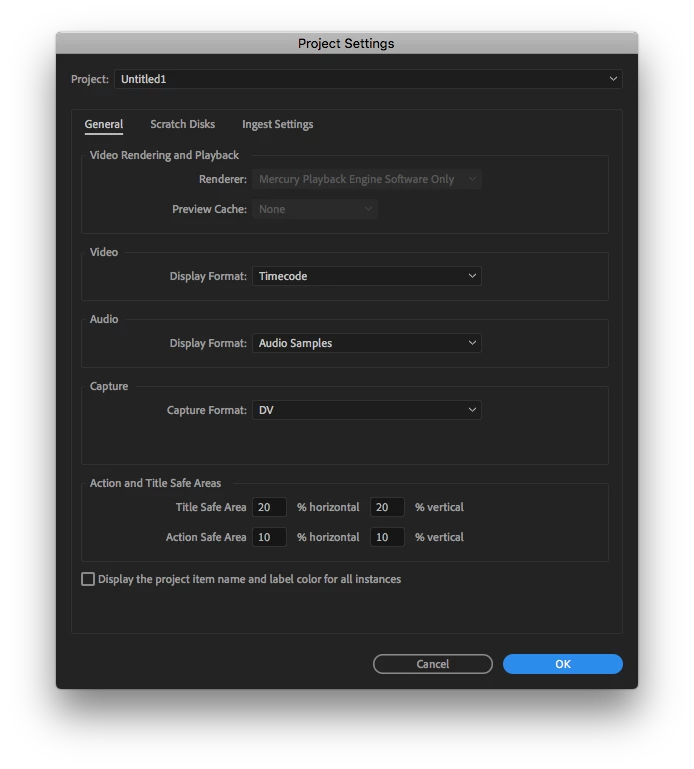The height and width of the screenshot is (769, 694).
Task: Switch to the General tab
Action: 103,124
